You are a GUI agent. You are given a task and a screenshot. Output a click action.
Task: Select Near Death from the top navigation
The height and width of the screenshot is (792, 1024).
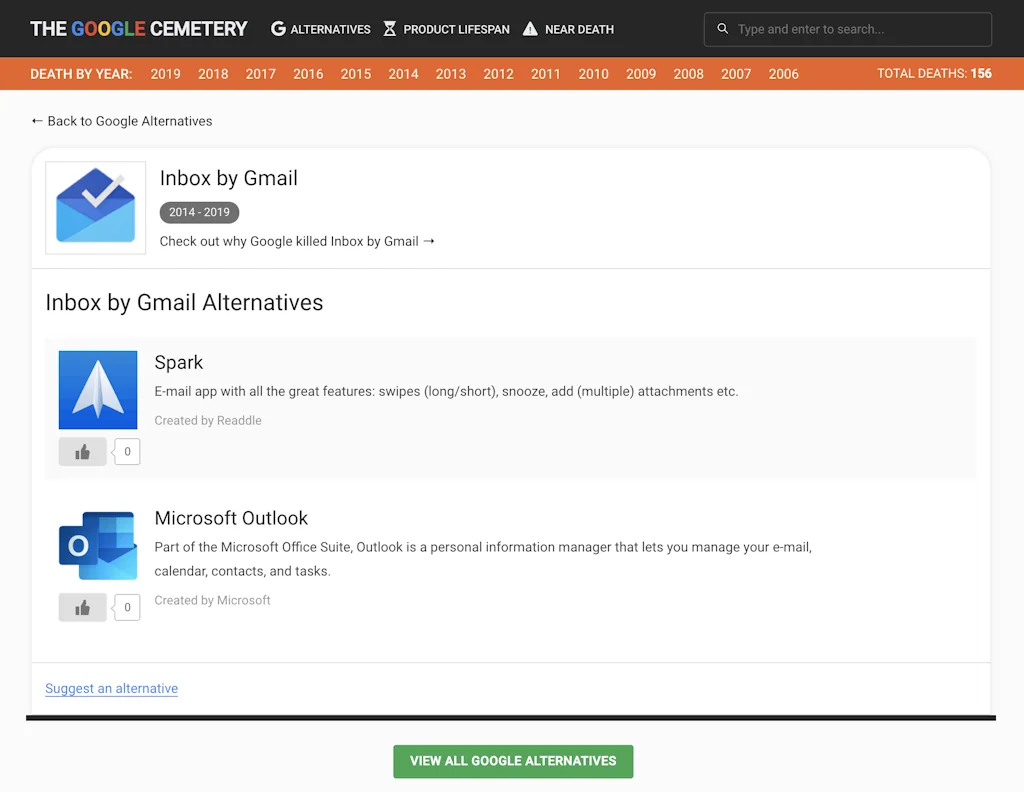[x=578, y=29]
